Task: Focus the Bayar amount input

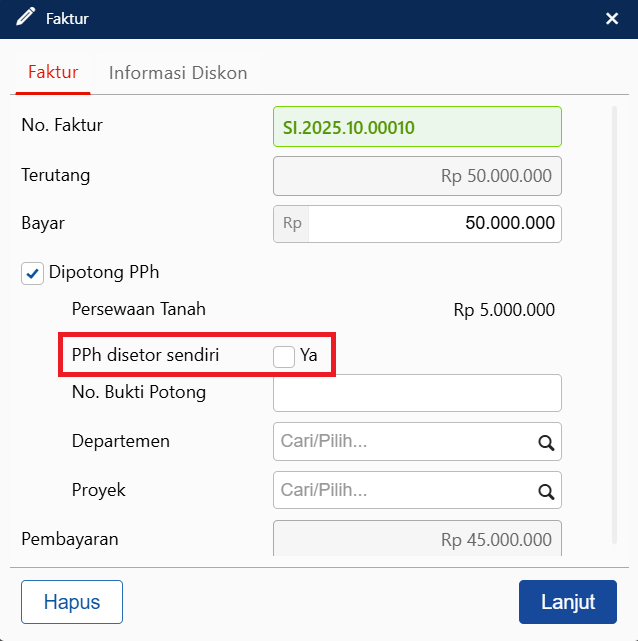Action: [x=434, y=224]
